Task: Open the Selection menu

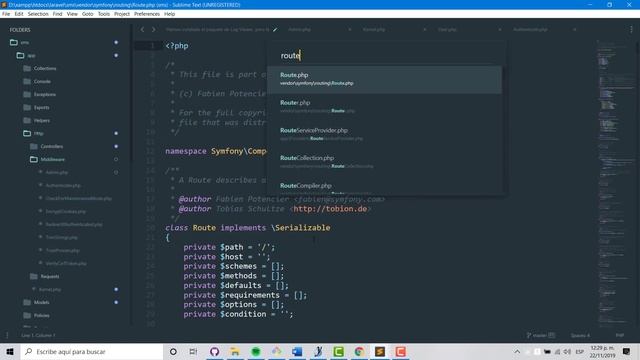Action: point(38,14)
